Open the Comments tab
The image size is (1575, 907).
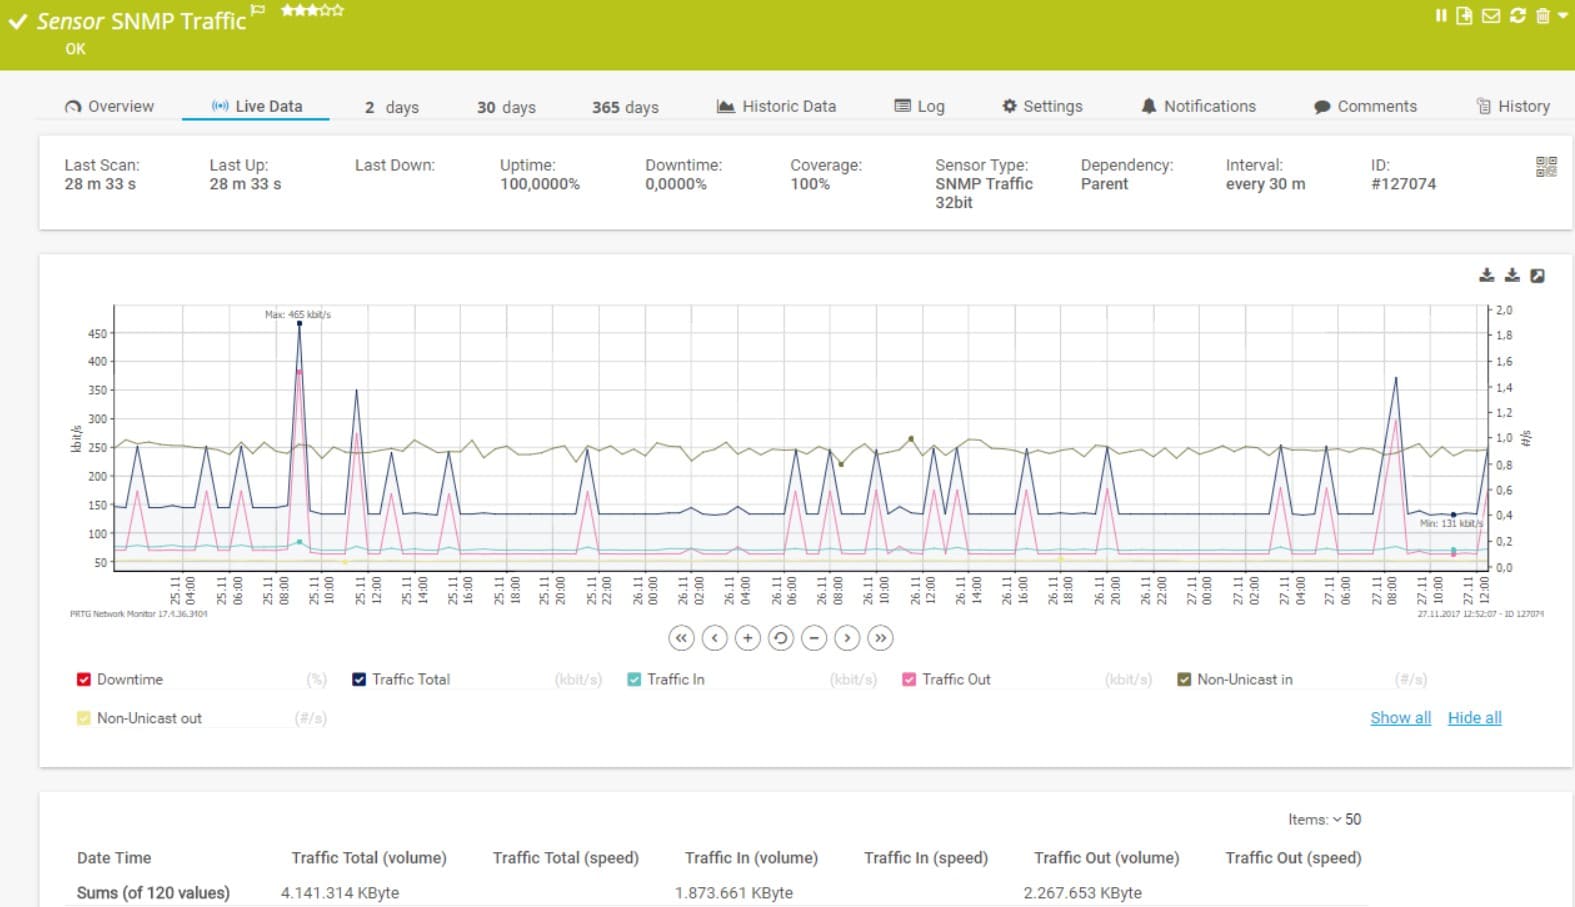point(1365,106)
